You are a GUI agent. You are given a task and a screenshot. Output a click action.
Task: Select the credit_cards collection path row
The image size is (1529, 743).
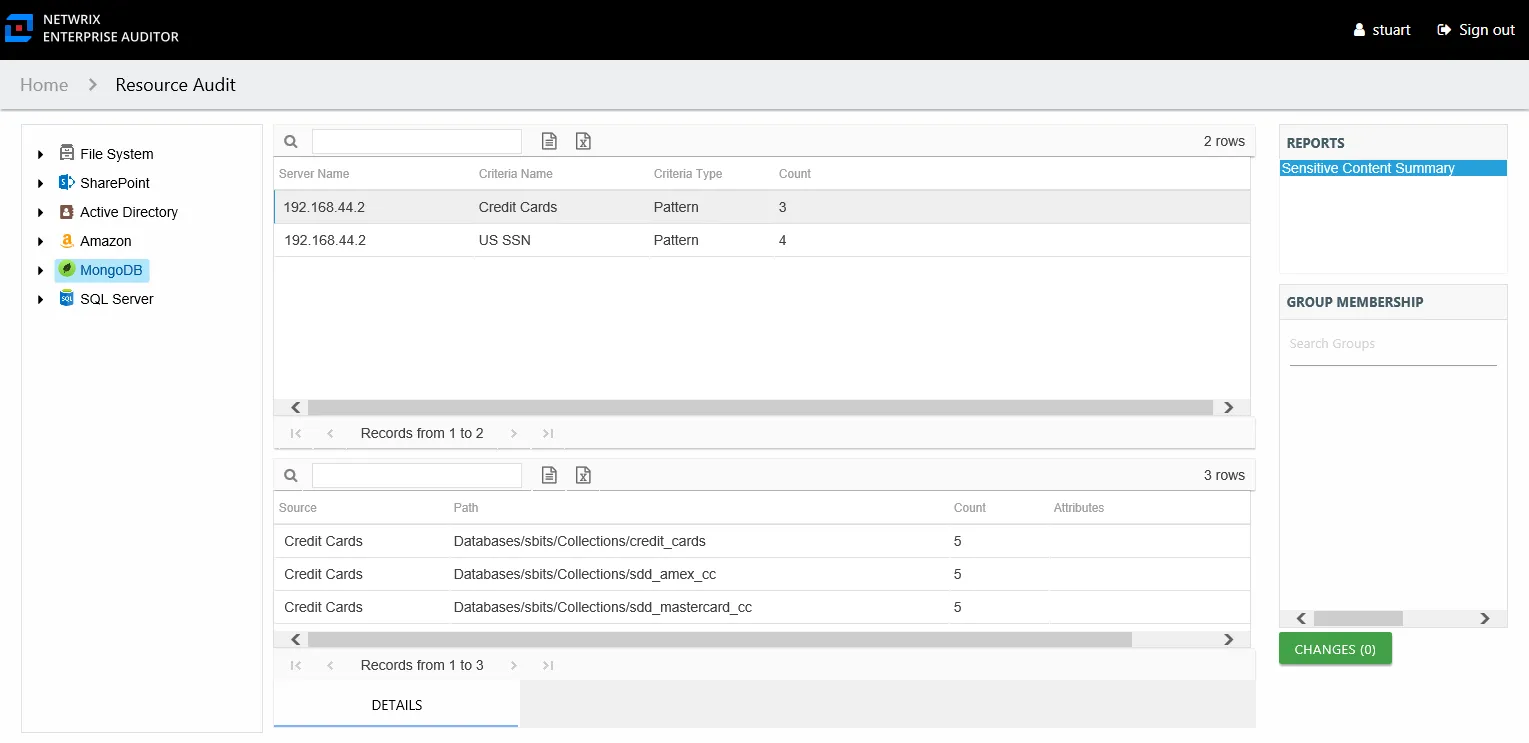[x=762, y=541]
